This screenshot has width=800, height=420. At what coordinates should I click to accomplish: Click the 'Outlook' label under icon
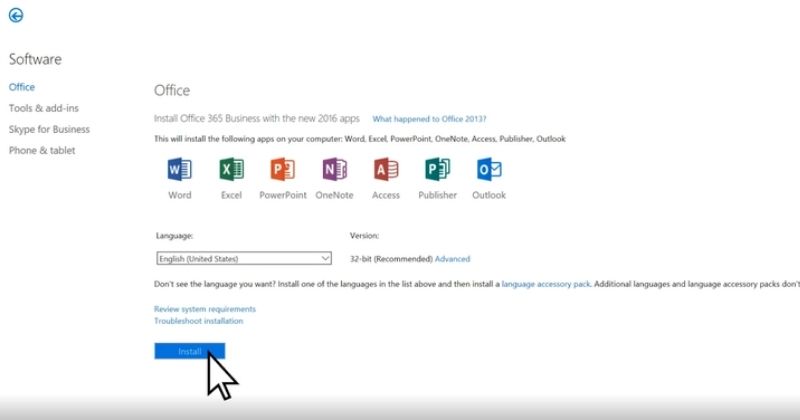point(489,195)
